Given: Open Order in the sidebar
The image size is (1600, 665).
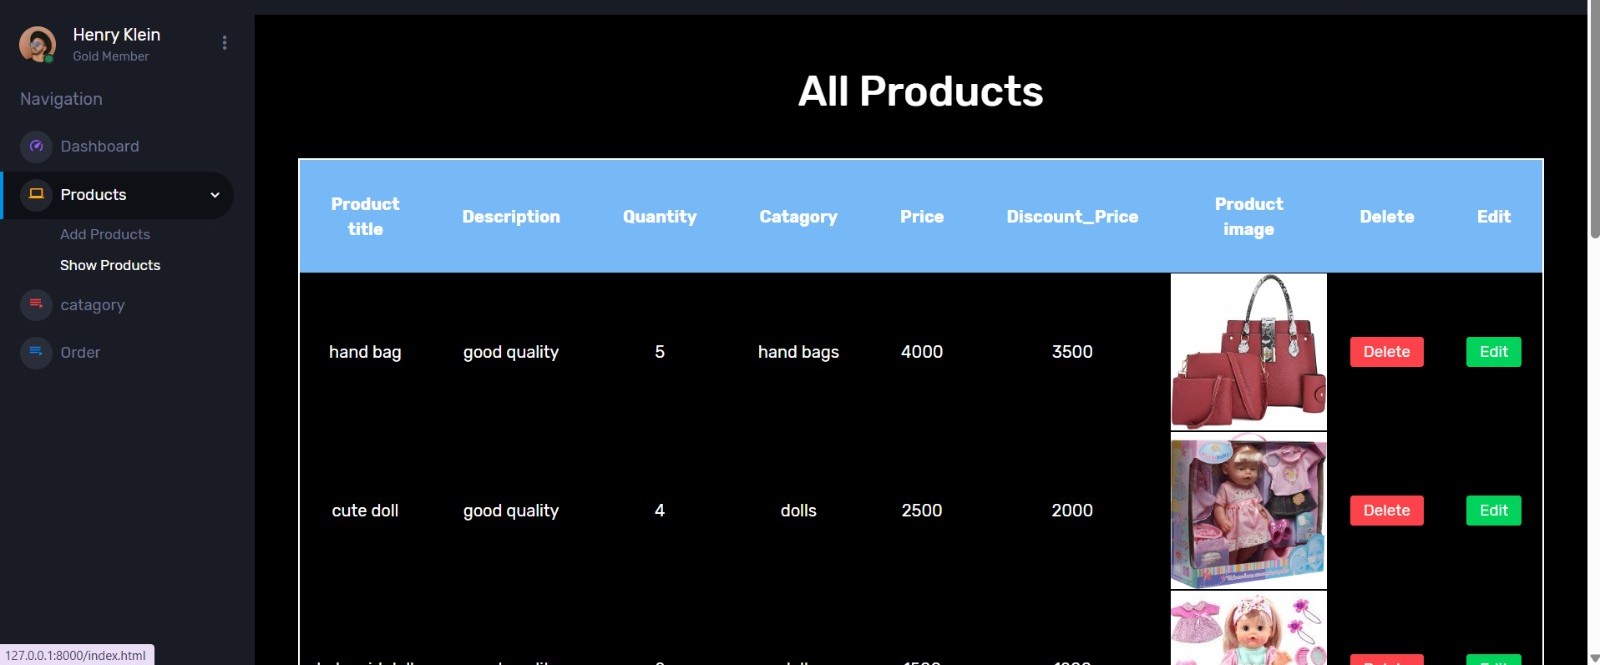Looking at the screenshot, I should 80,352.
